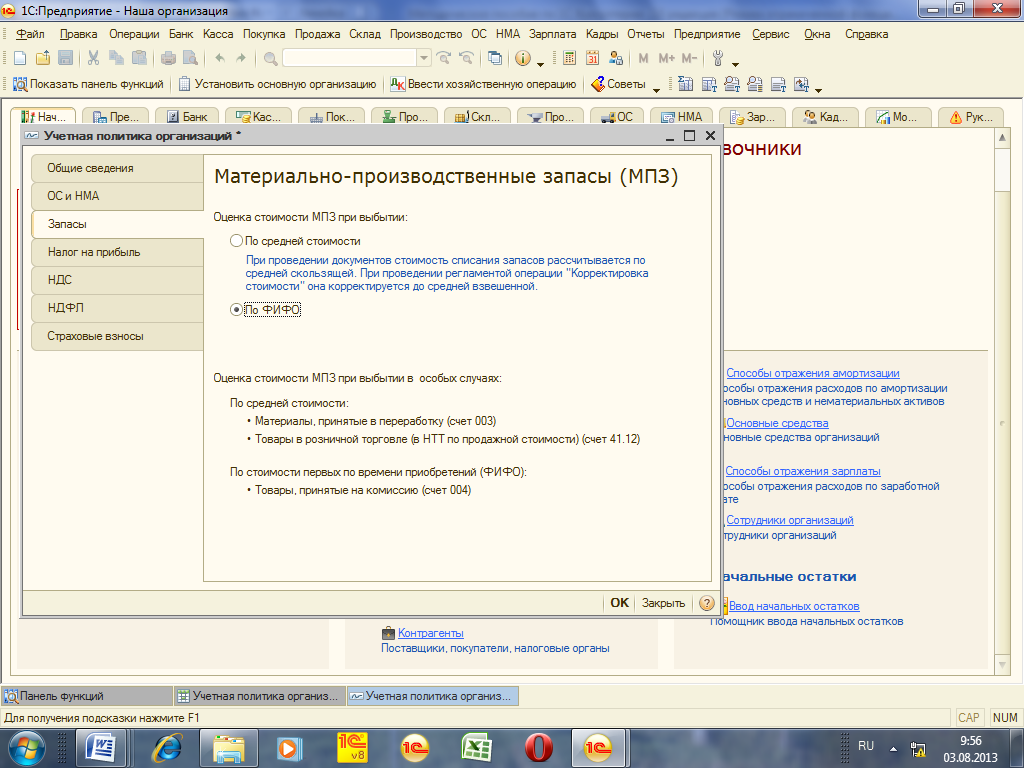Click the Paste clipboard icon
Image resolution: width=1024 pixels, height=768 pixels.
[139, 58]
